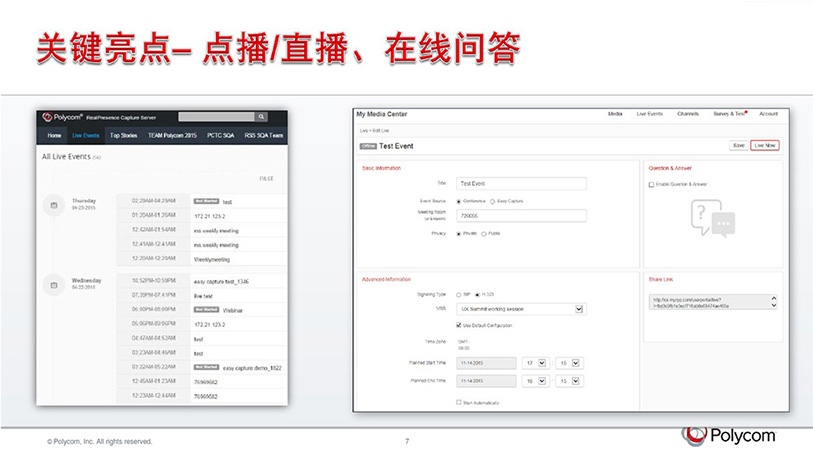Viewport: 813px width, 457px height.
Task: Choose Public privacy radio button
Action: pyautogui.click(x=484, y=233)
